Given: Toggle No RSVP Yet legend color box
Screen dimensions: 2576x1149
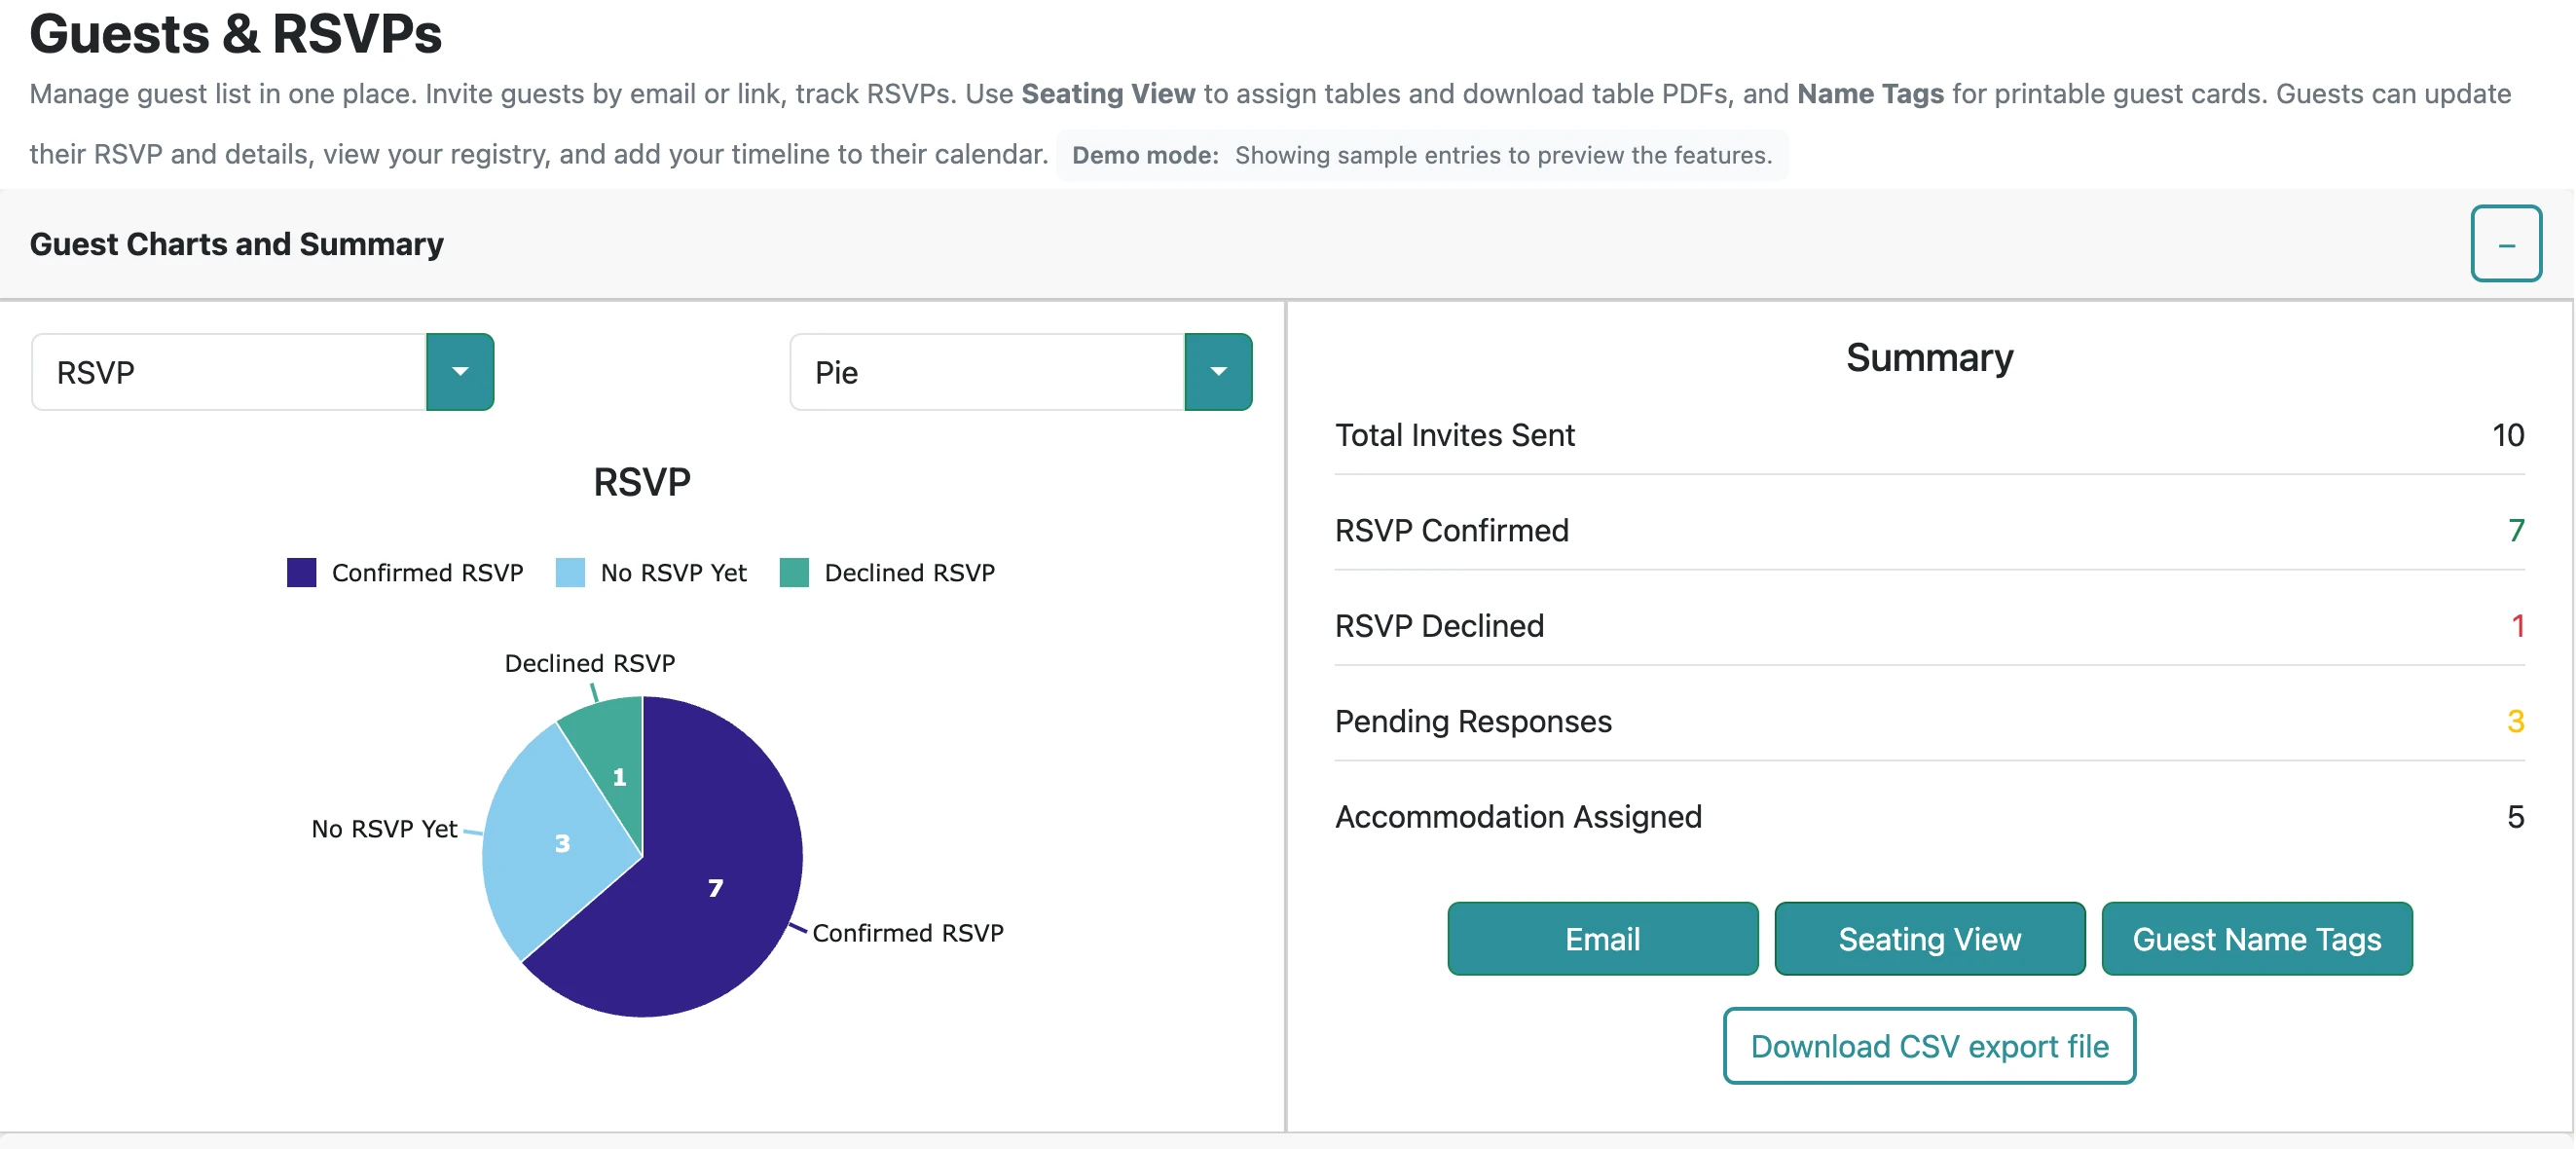Looking at the screenshot, I should [x=570, y=573].
